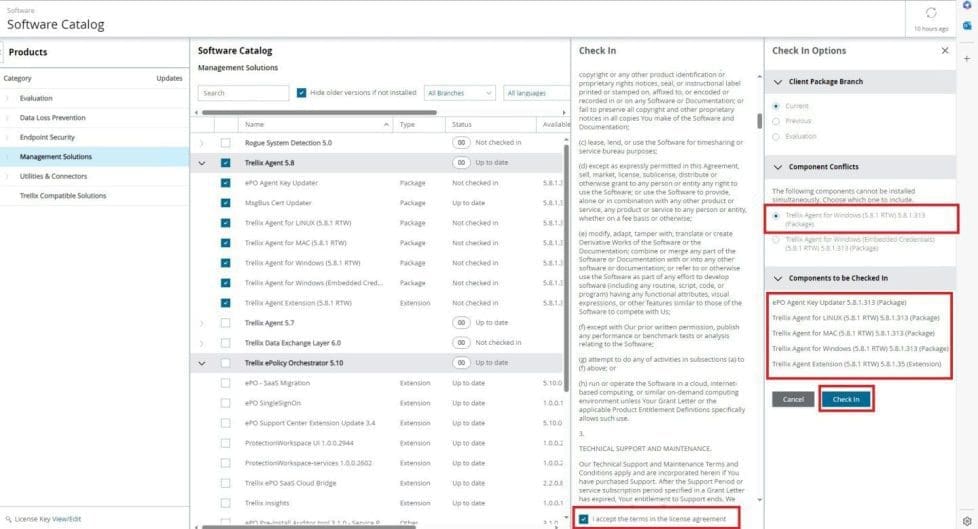Image resolution: width=978 pixels, height=529 pixels.
Task: Click the license key icon at bottom left
Action: click(x=7, y=519)
